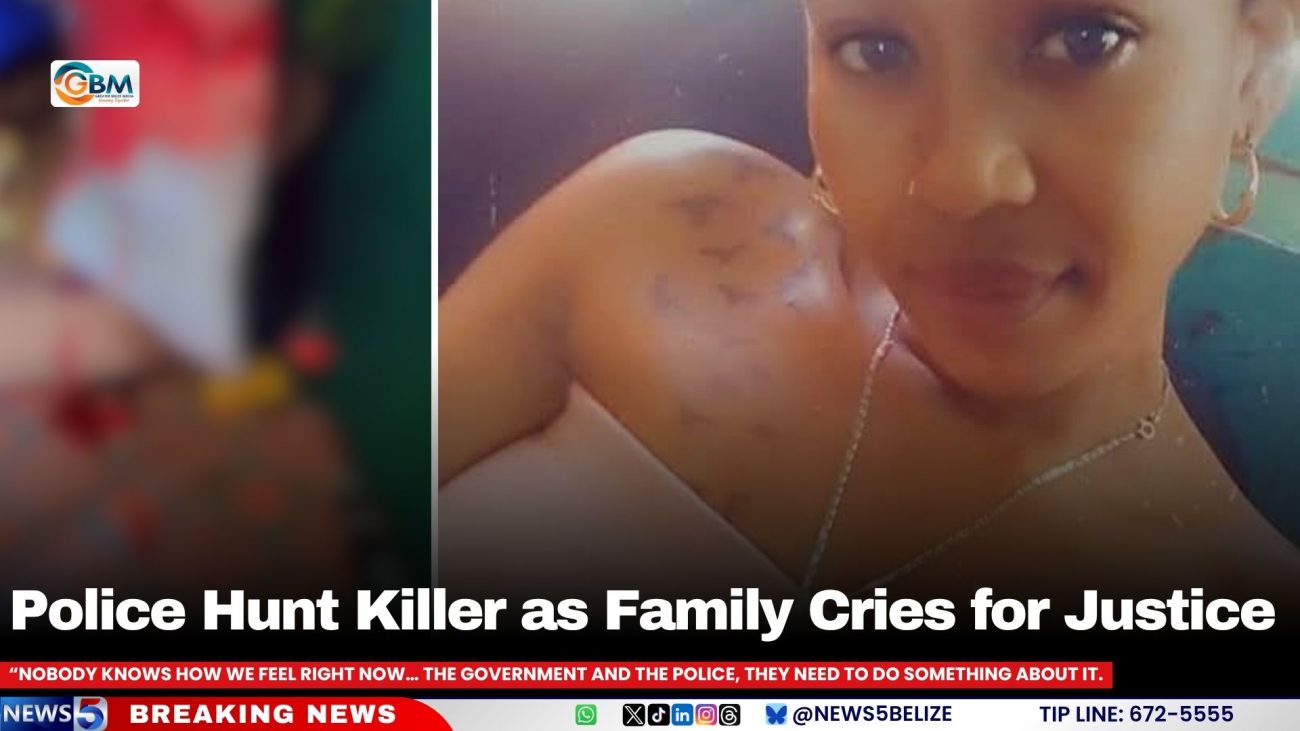Click the News 5 logo

click(x=54, y=714)
